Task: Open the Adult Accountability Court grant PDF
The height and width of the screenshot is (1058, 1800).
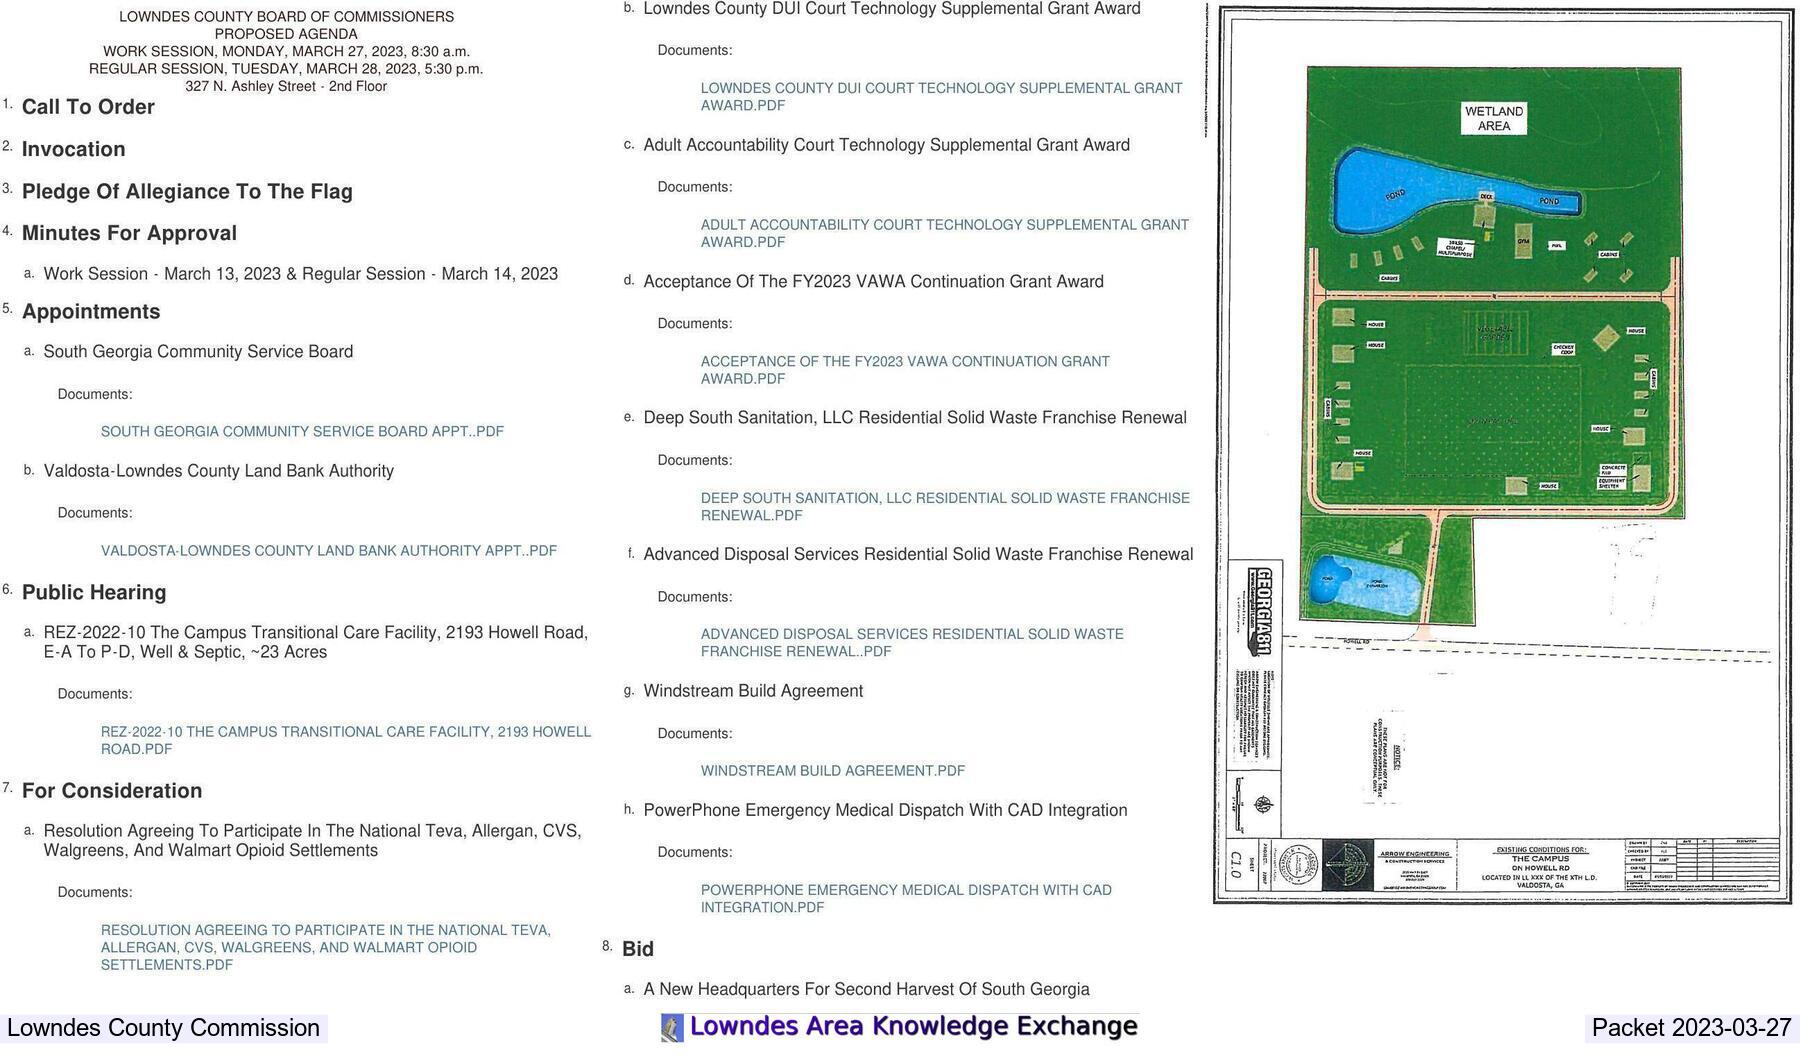Action: coord(945,233)
